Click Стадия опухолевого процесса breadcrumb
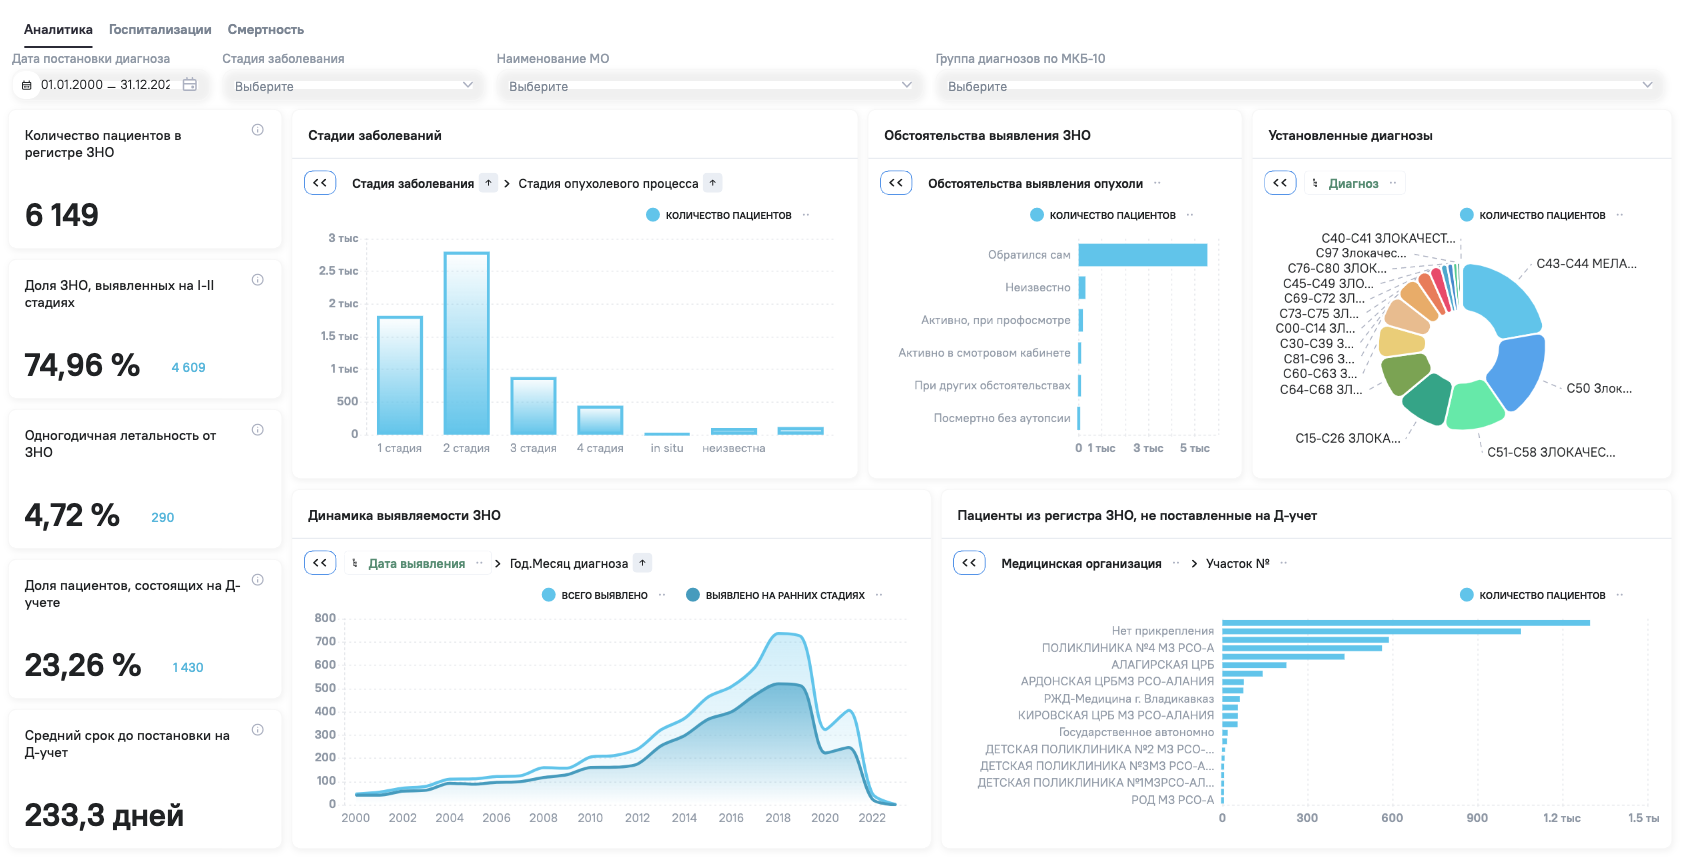Image resolution: width=1699 pixels, height=866 pixels. 608,184
